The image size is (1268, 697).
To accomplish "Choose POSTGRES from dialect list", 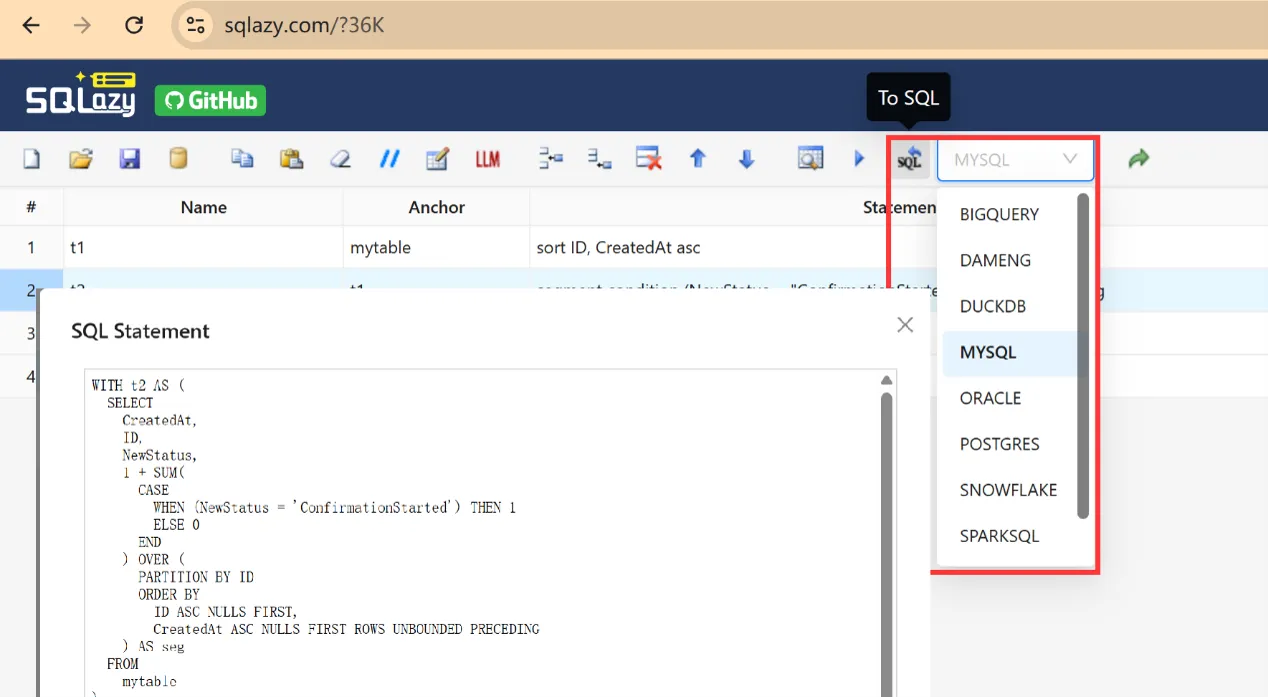I will click(1010, 444).
